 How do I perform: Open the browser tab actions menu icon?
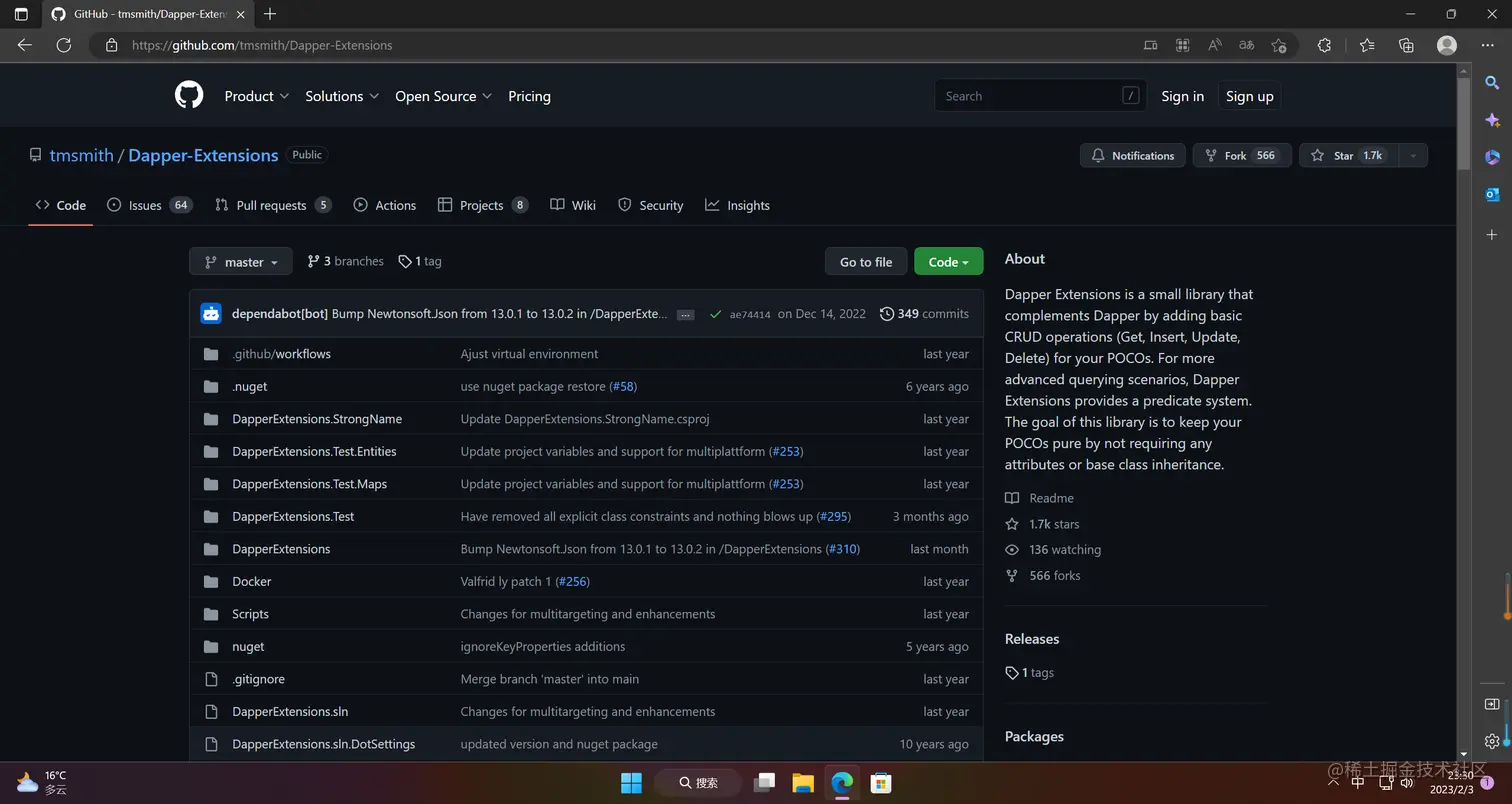pos(21,14)
